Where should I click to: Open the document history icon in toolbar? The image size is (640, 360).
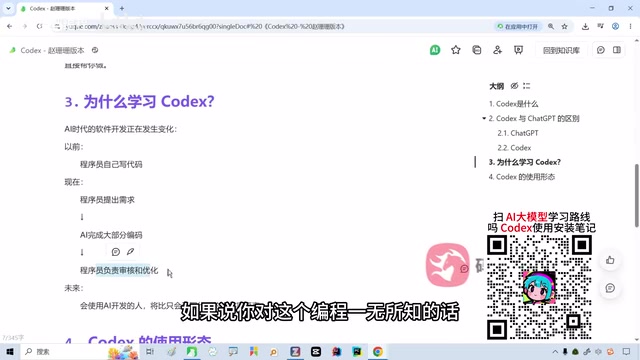pyautogui.click(x=476, y=50)
